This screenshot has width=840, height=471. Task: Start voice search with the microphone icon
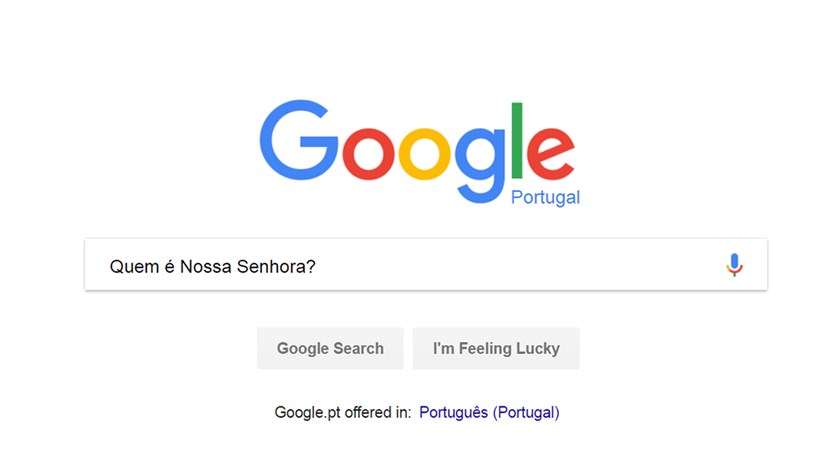click(734, 265)
